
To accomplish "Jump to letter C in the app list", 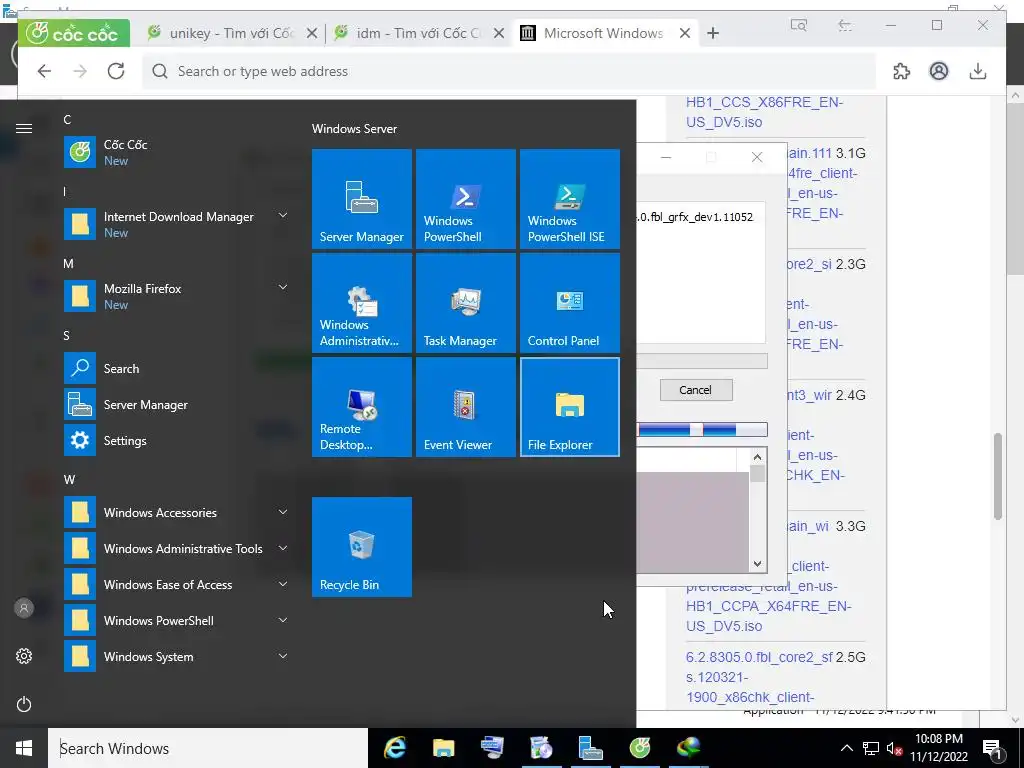I will tap(67, 120).
